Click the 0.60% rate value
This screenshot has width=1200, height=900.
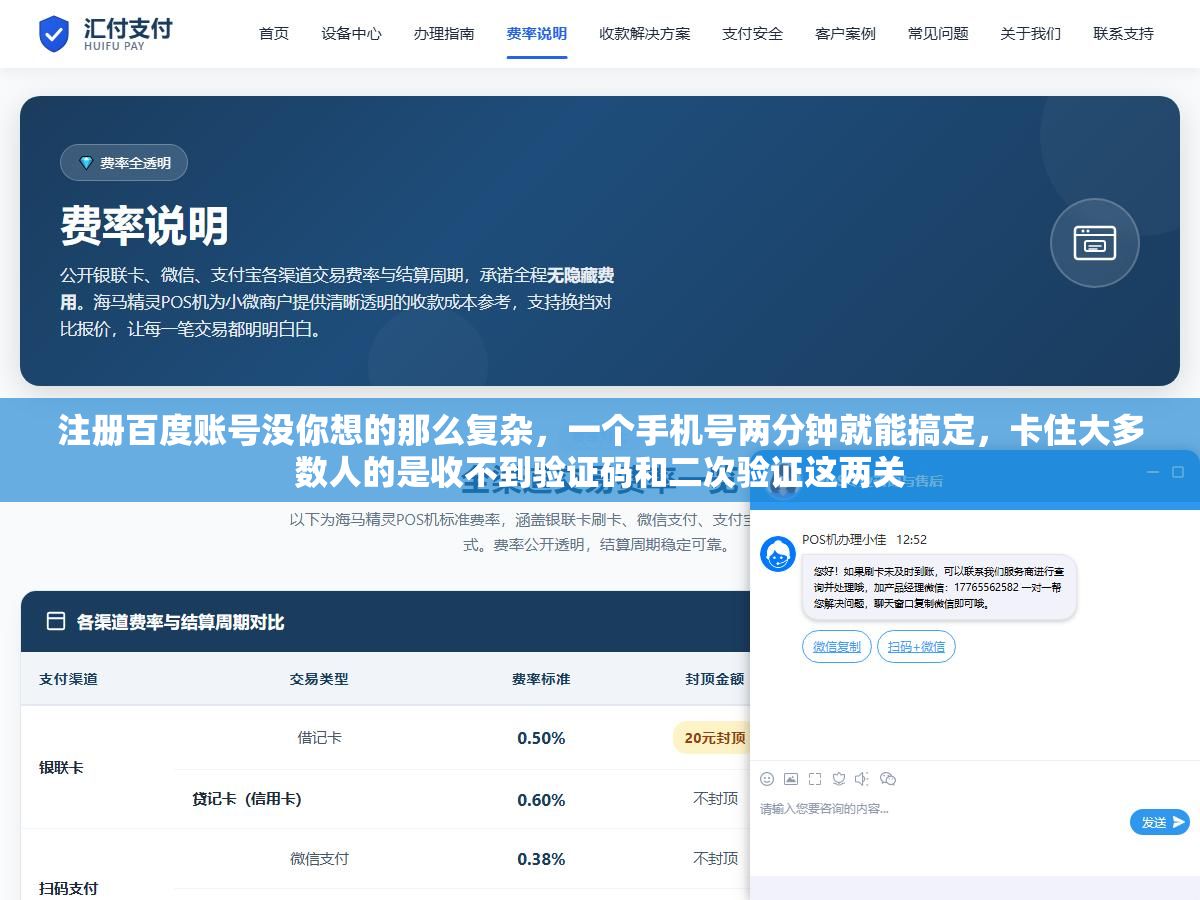tap(541, 800)
